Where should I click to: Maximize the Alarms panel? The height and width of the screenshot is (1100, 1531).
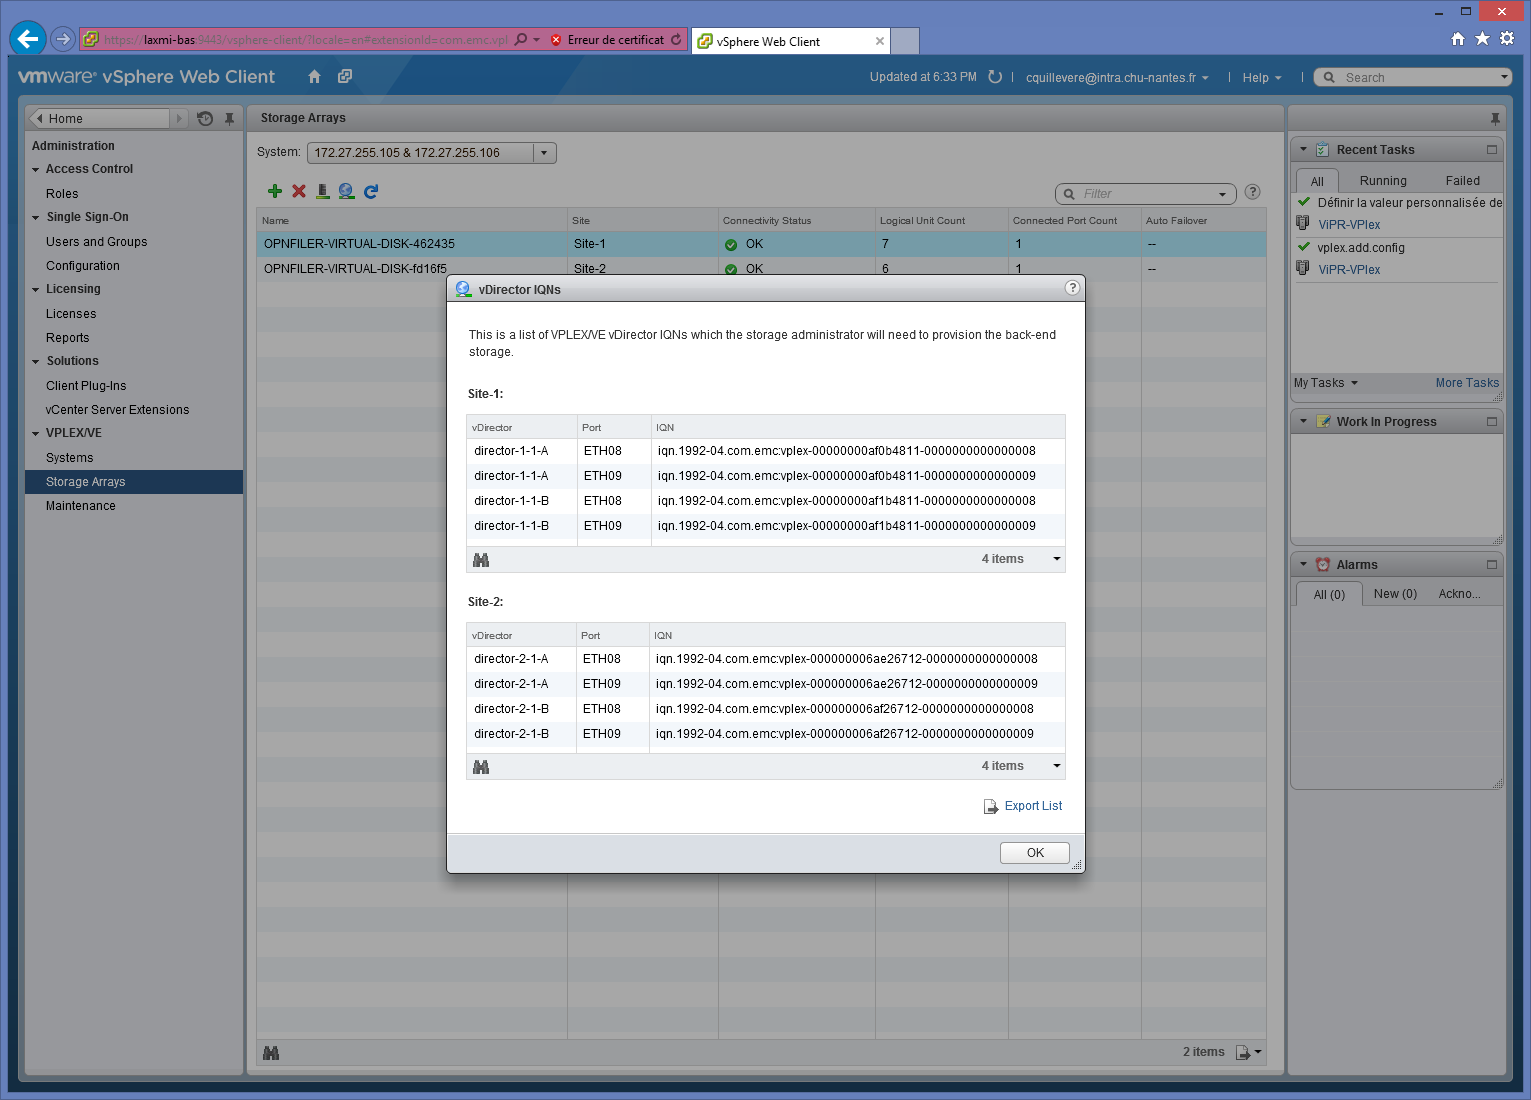(1492, 565)
